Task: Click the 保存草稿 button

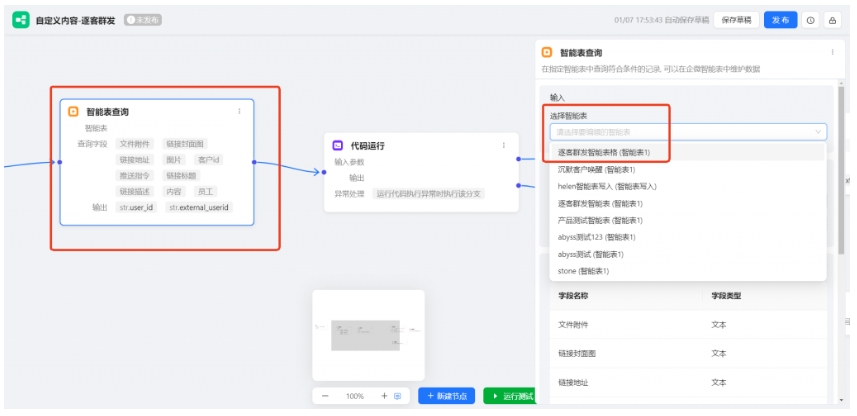Action: click(736, 20)
